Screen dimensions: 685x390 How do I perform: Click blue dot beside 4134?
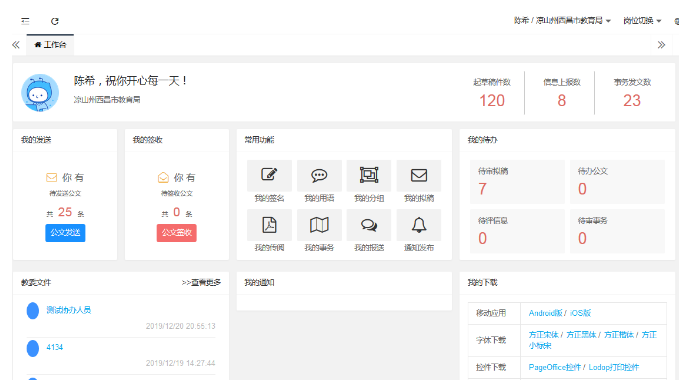(33, 348)
